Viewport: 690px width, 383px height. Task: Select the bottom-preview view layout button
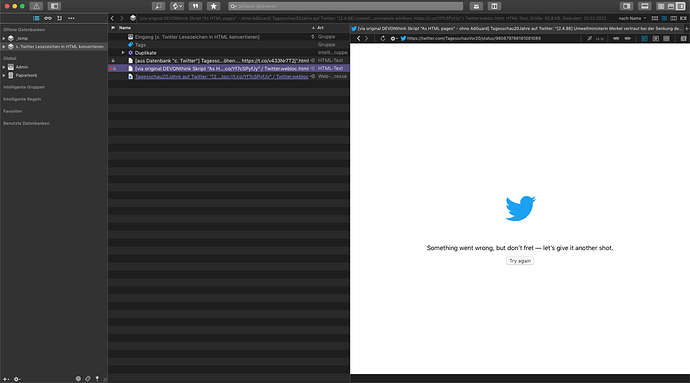671,6
